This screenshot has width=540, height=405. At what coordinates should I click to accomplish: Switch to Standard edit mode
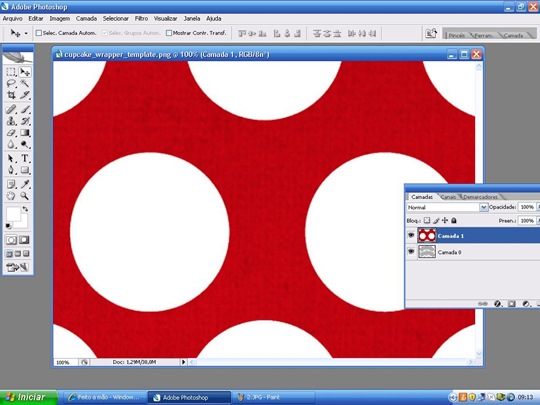pyautogui.click(x=11, y=240)
